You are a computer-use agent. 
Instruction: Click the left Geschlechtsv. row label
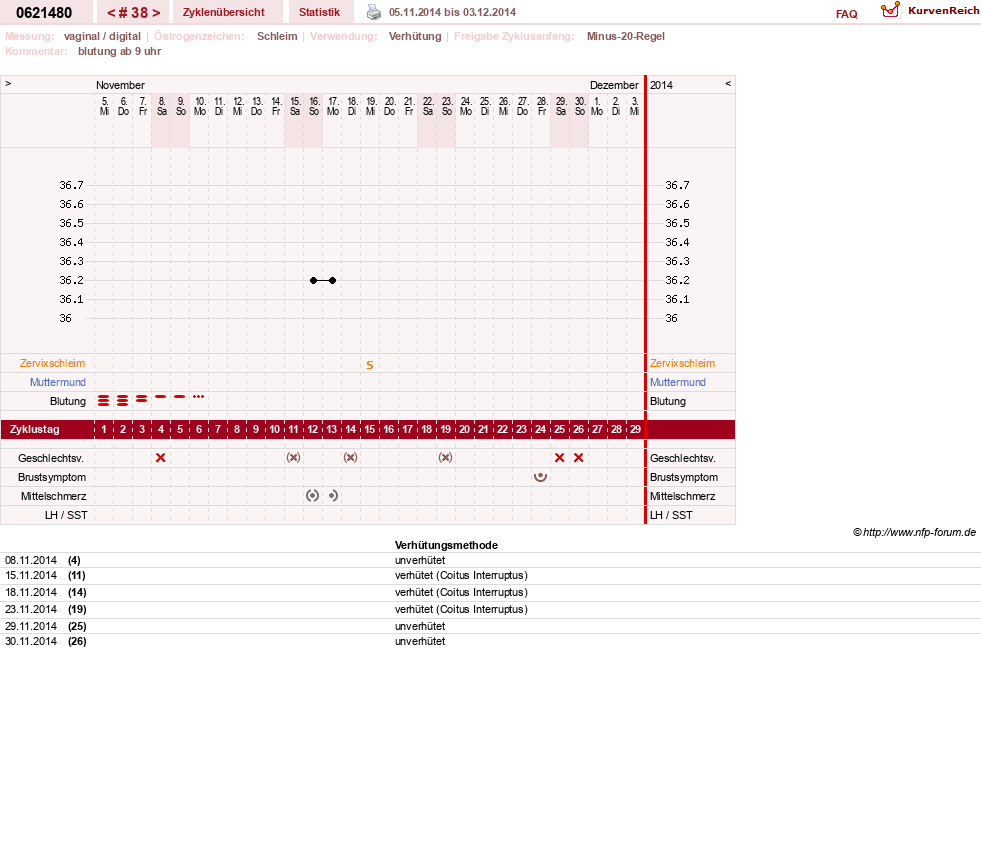(x=51, y=459)
